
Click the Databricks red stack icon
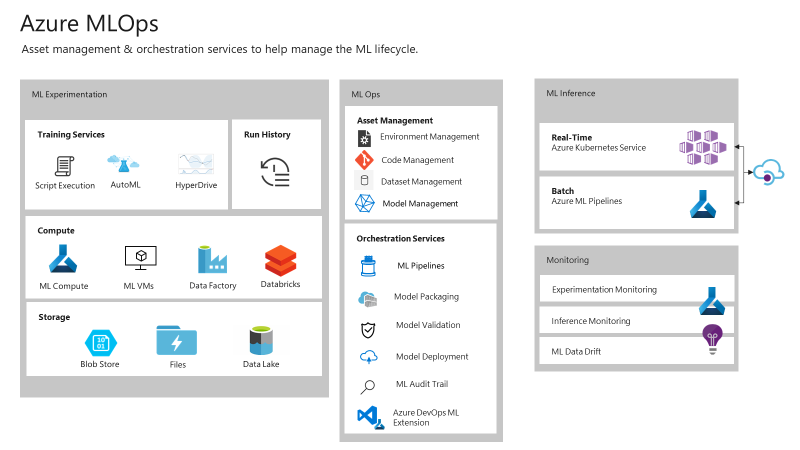coord(281,260)
